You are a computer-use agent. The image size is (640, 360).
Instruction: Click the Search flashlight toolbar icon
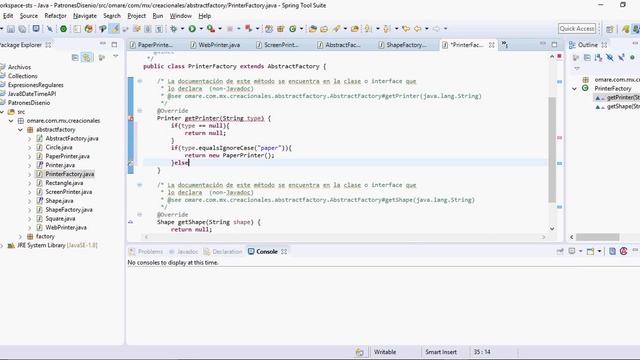(x=336, y=29)
